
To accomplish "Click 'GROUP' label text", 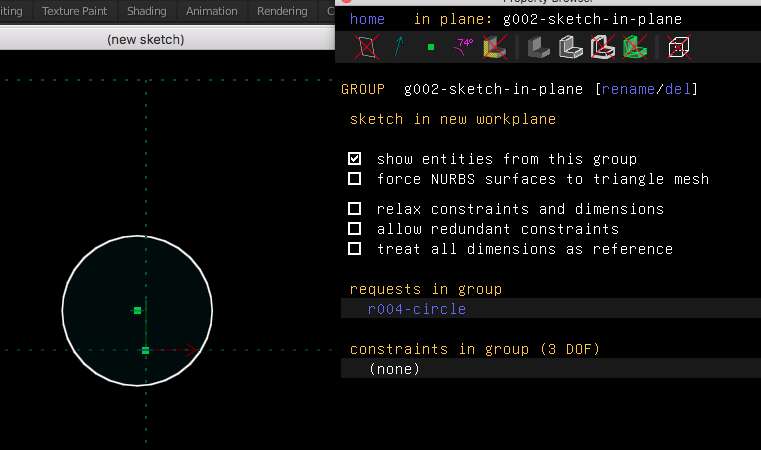I will coord(363,89).
